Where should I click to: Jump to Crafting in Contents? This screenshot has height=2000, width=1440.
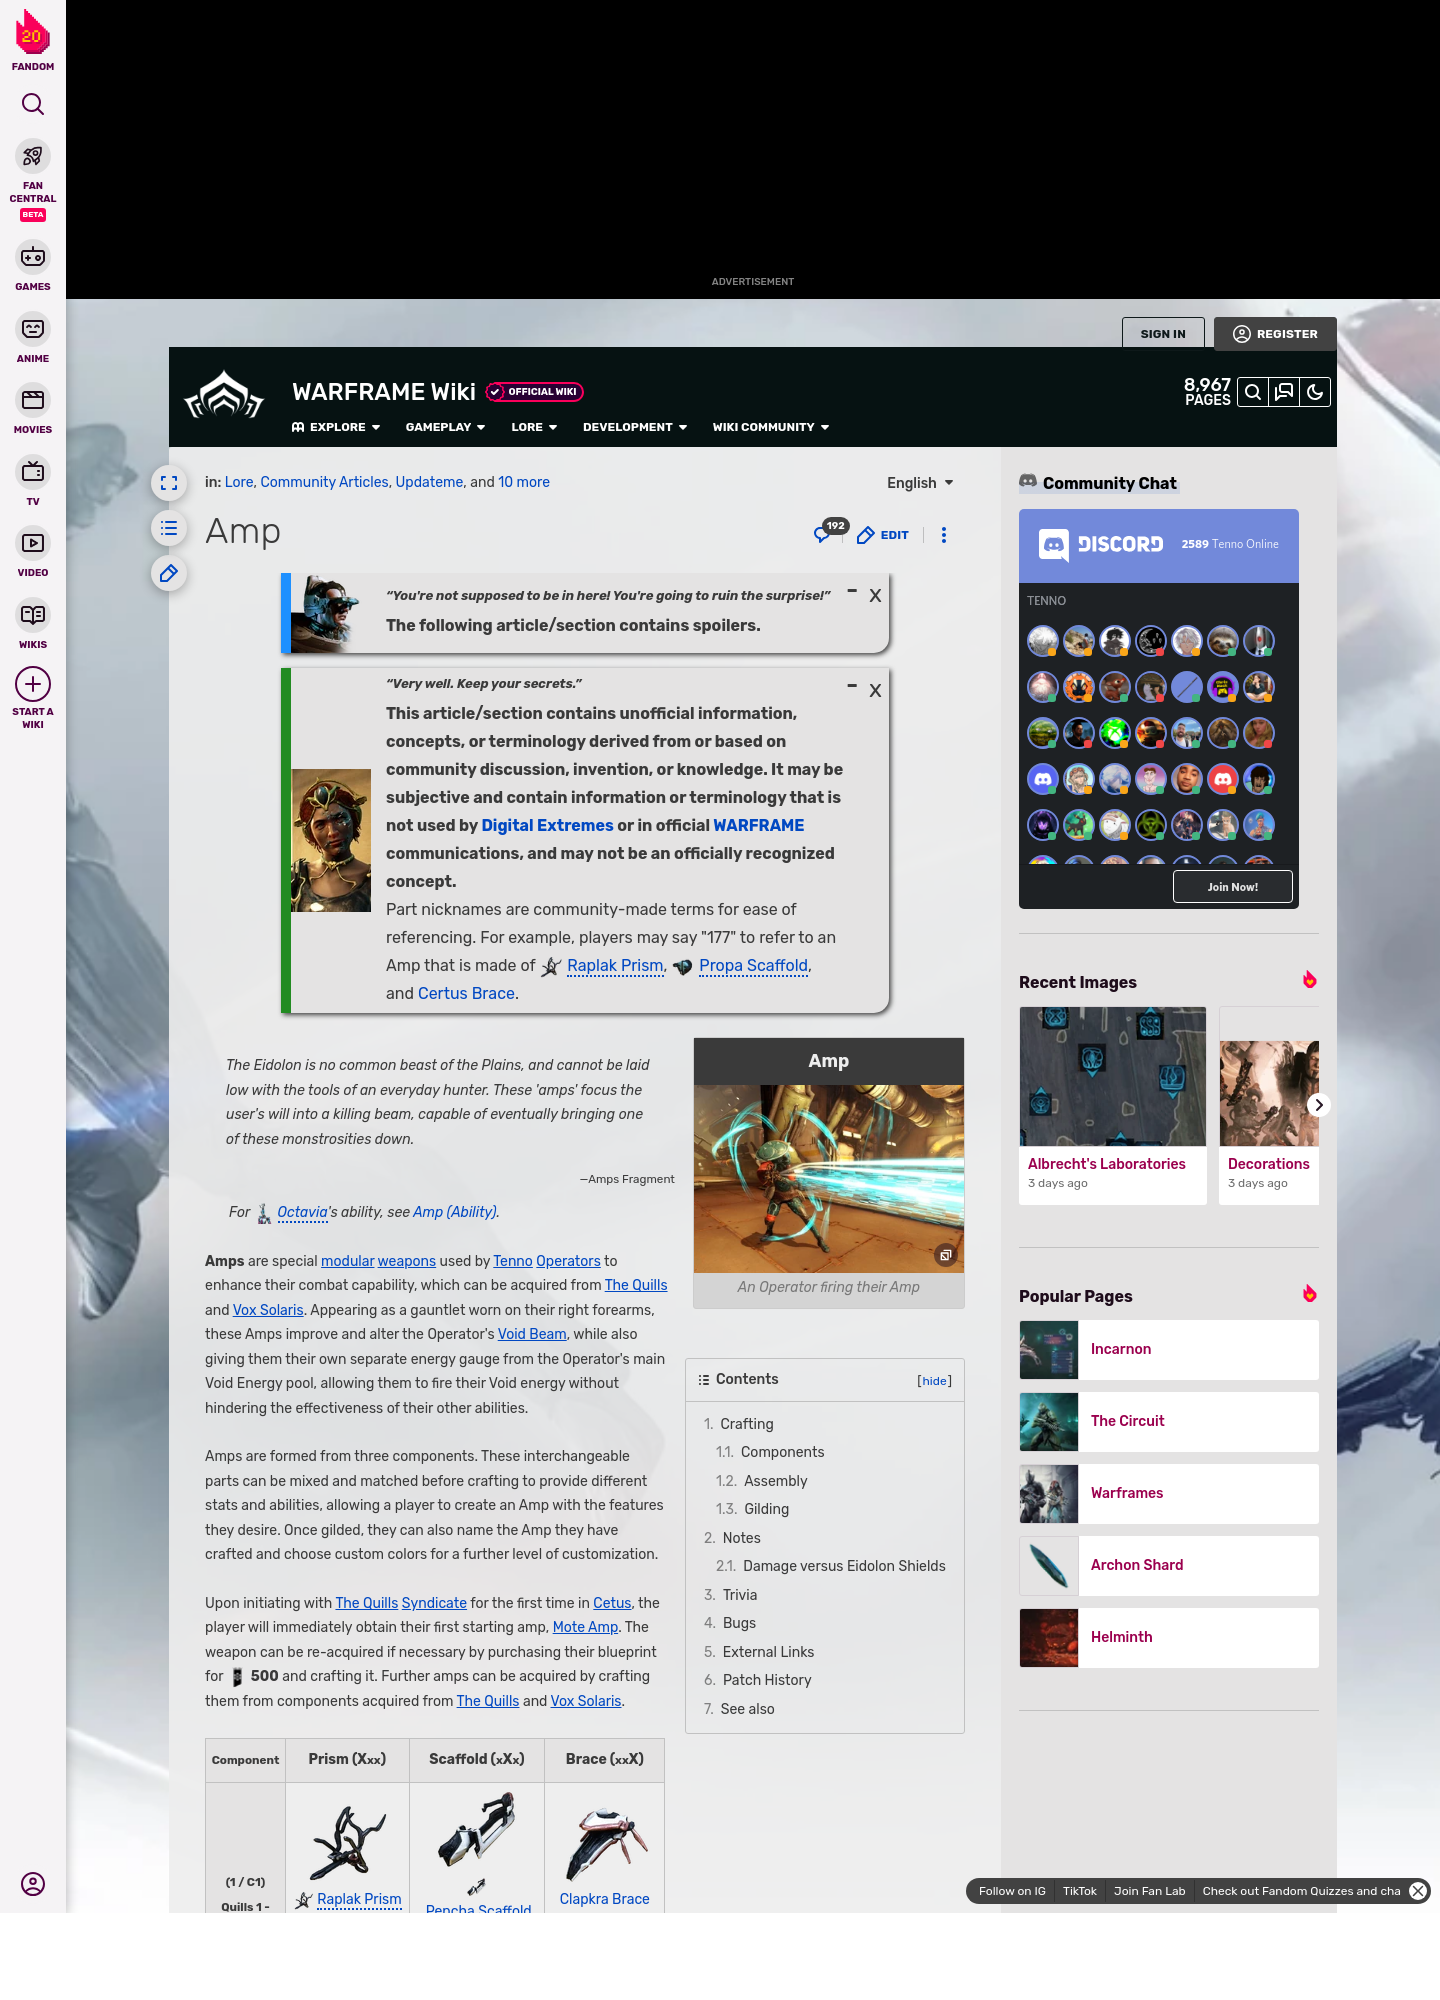(746, 1424)
